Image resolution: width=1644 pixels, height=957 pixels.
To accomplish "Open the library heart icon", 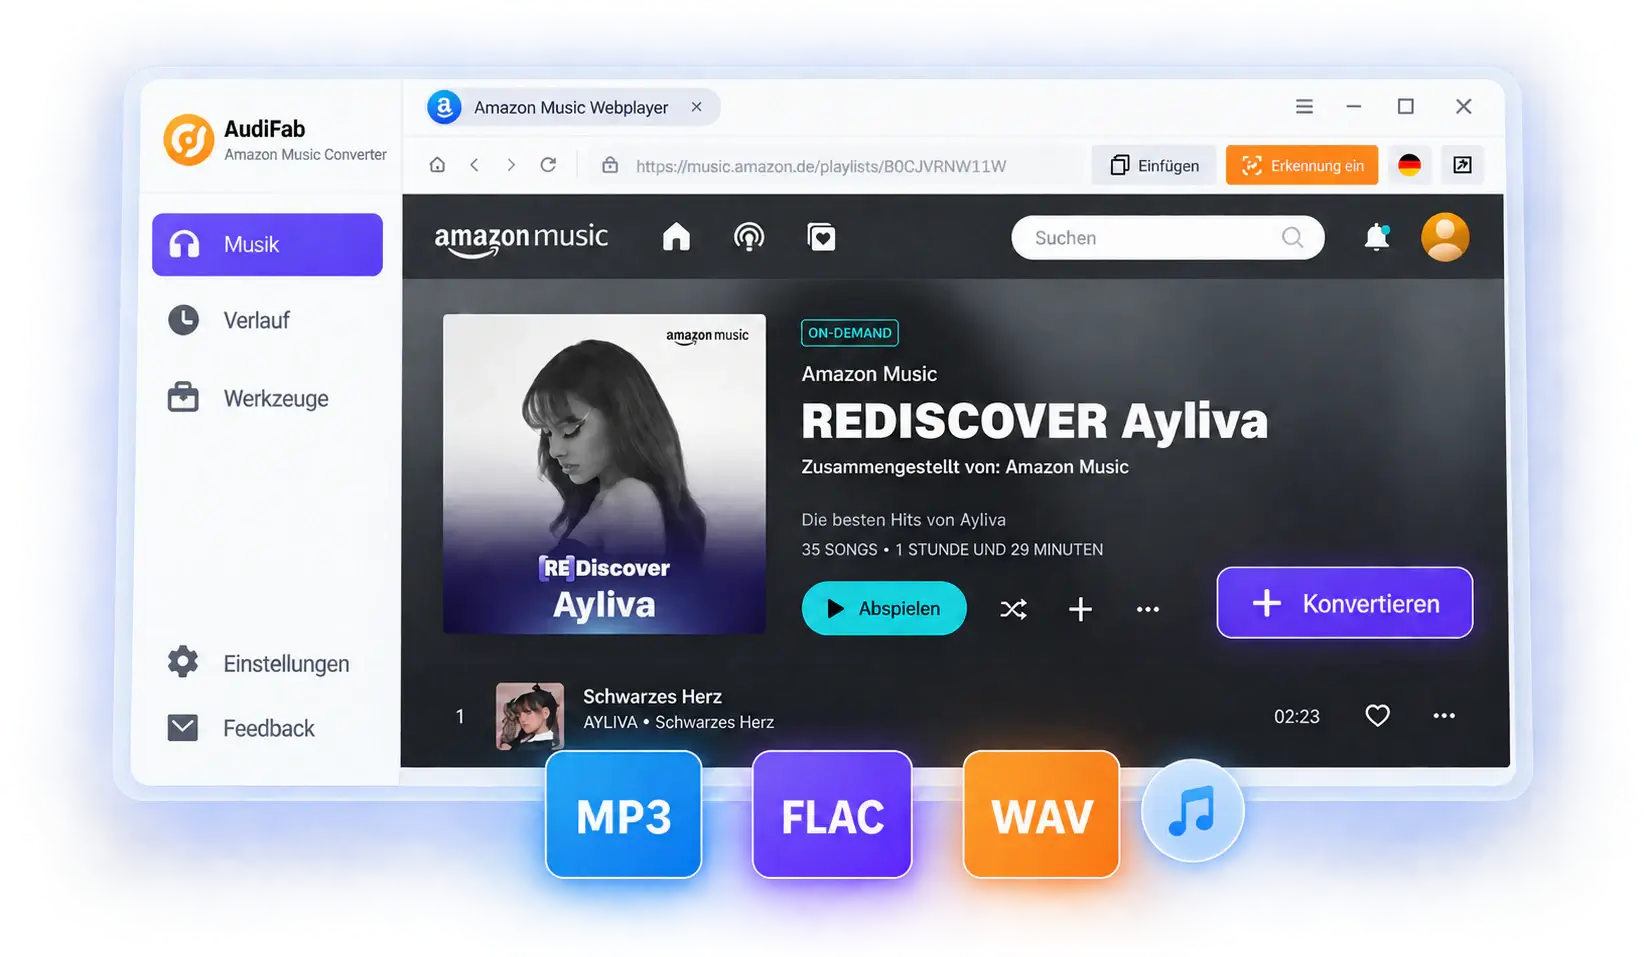I will (x=821, y=237).
